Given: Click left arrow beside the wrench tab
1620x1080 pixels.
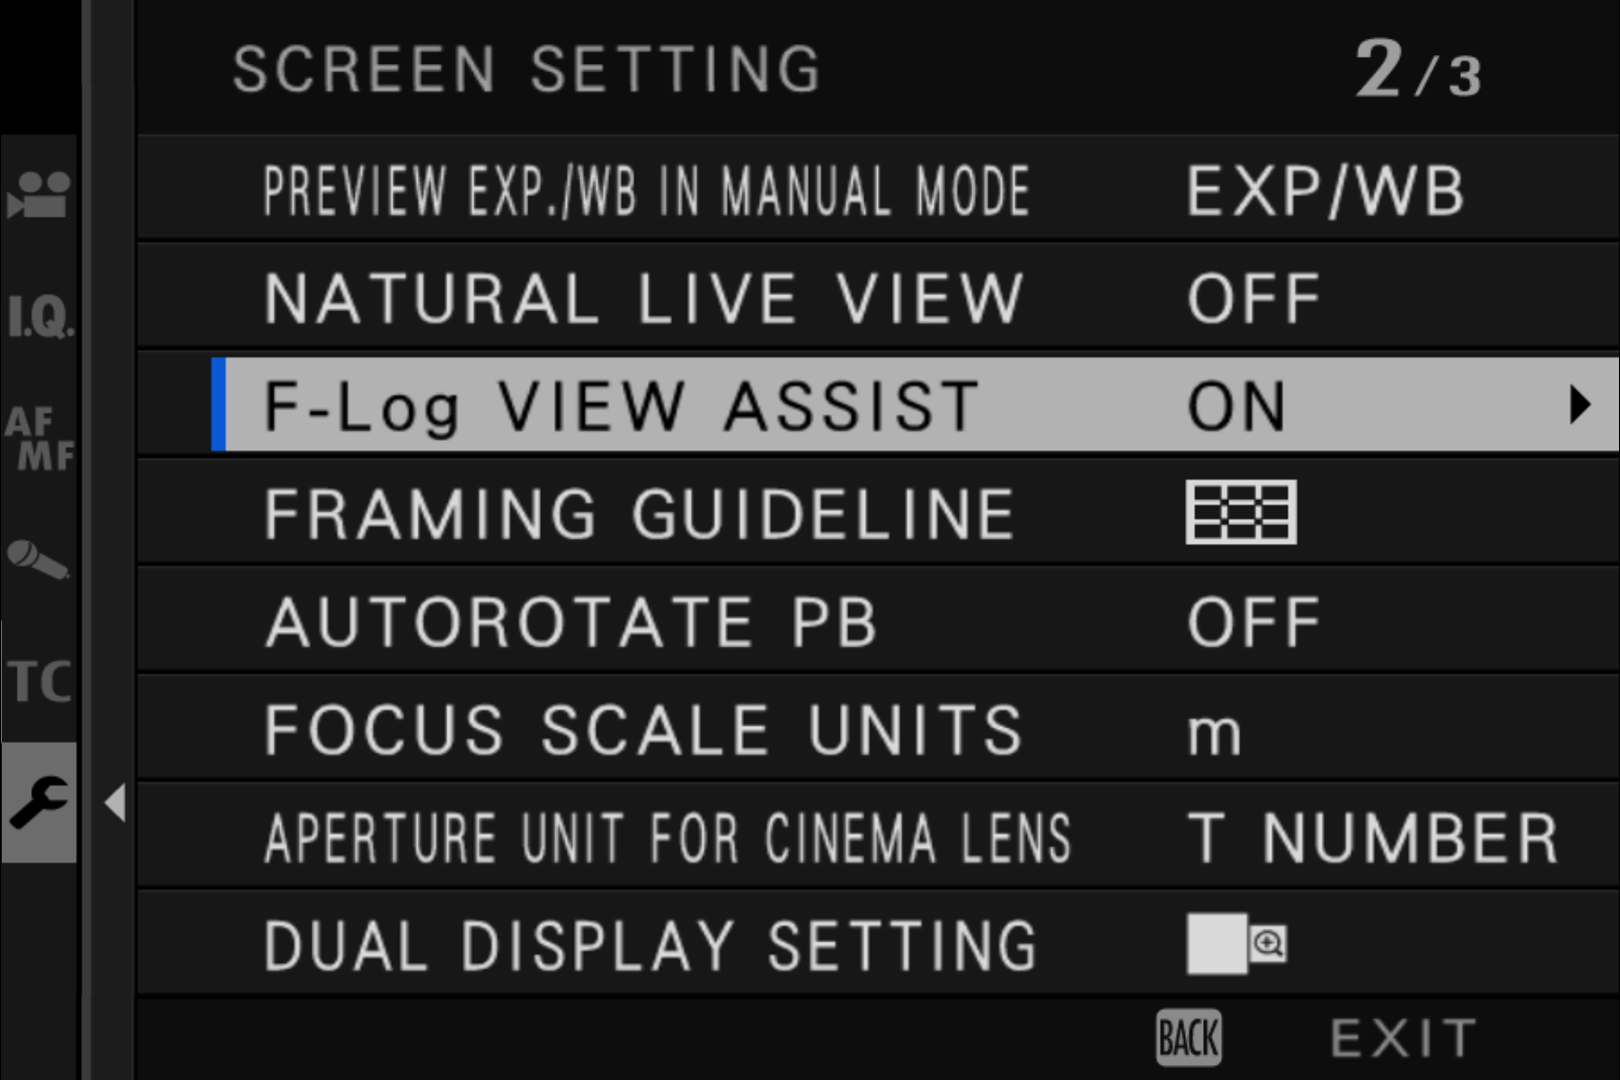Looking at the screenshot, I should click(x=115, y=803).
